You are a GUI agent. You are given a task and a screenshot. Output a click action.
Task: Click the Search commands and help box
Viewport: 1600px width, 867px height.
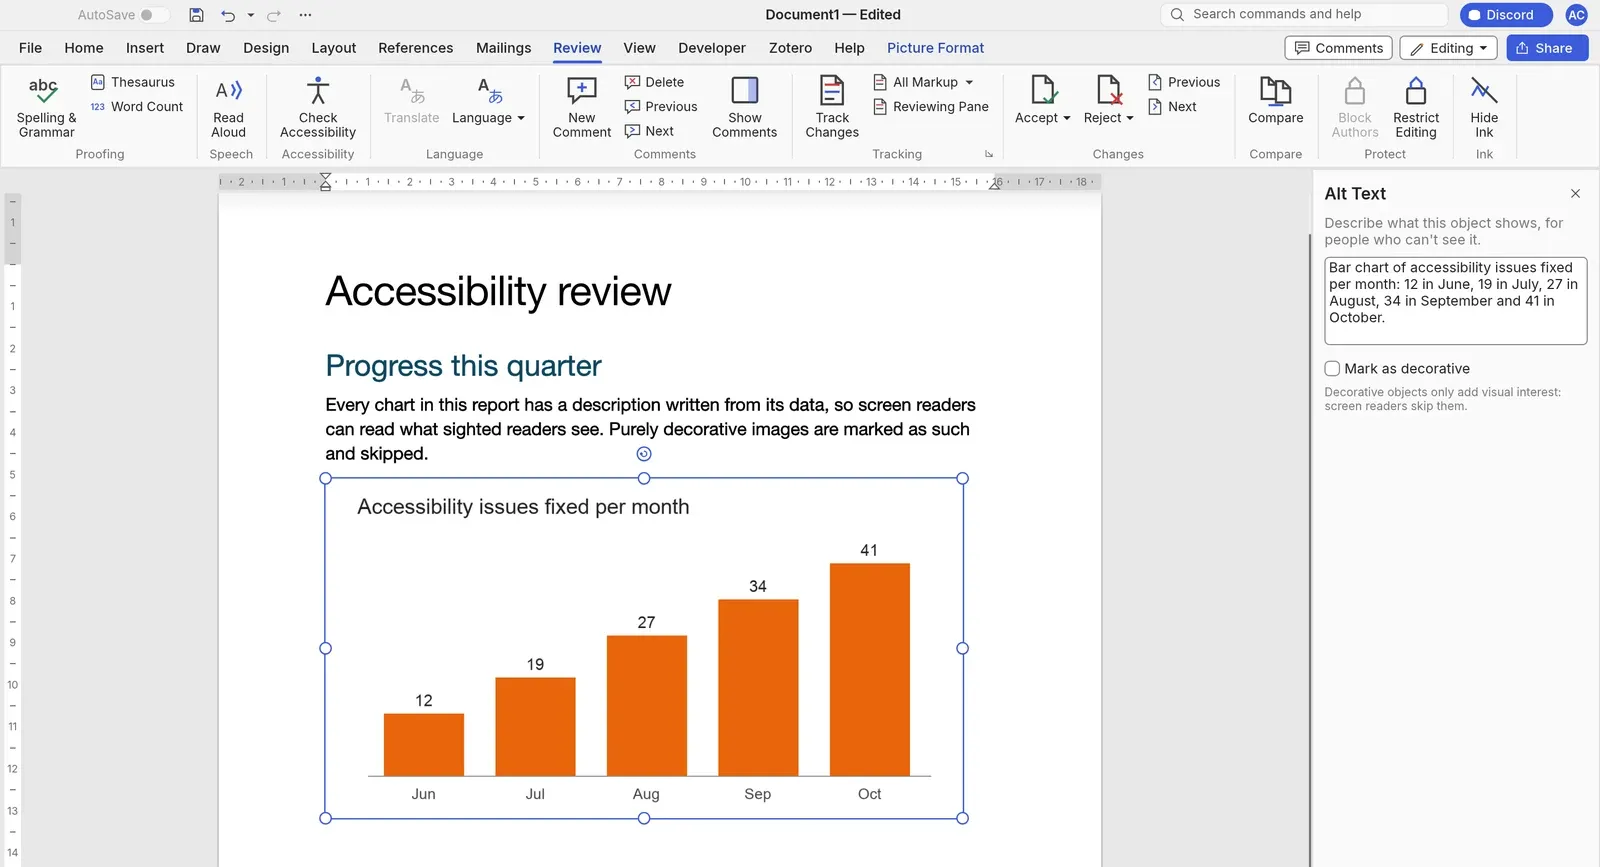coord(1305,15)
